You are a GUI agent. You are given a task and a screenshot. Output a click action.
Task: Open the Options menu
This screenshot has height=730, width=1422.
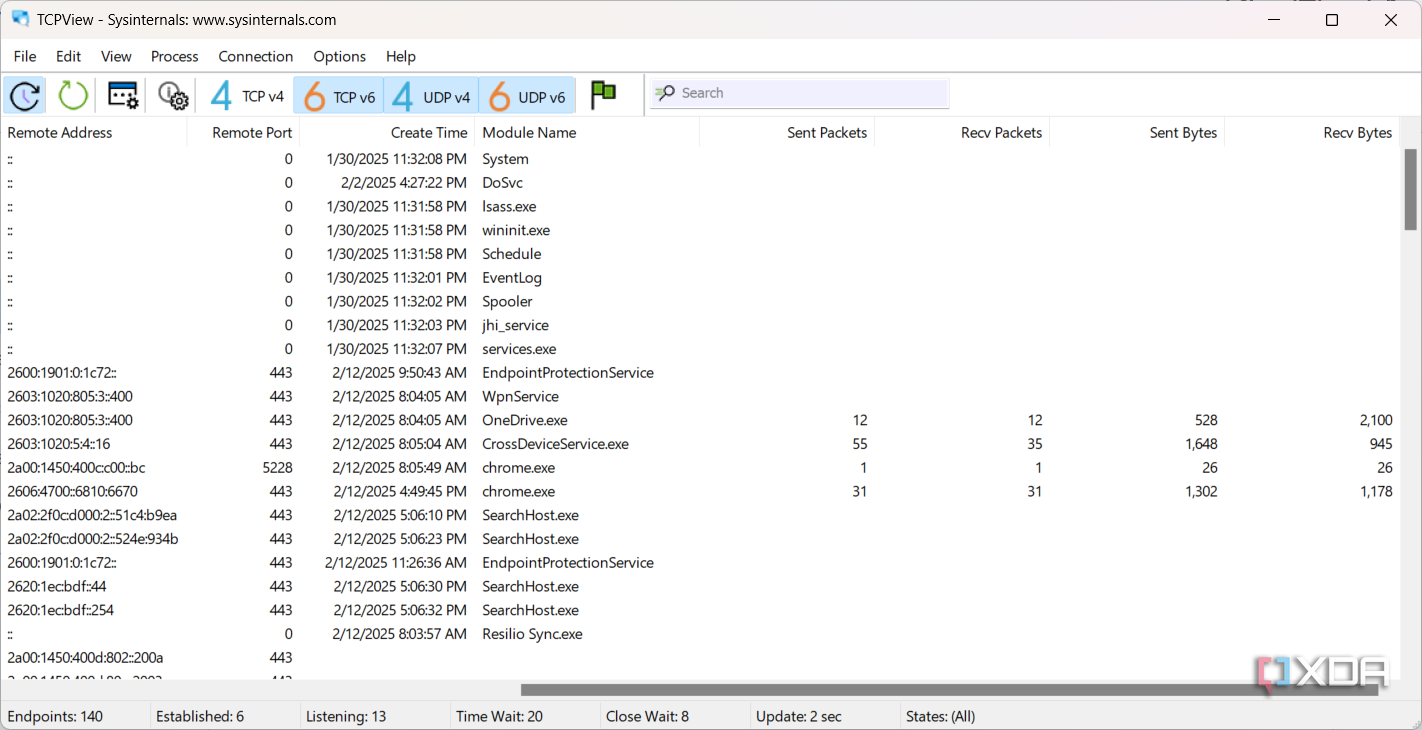click(340, 56)
